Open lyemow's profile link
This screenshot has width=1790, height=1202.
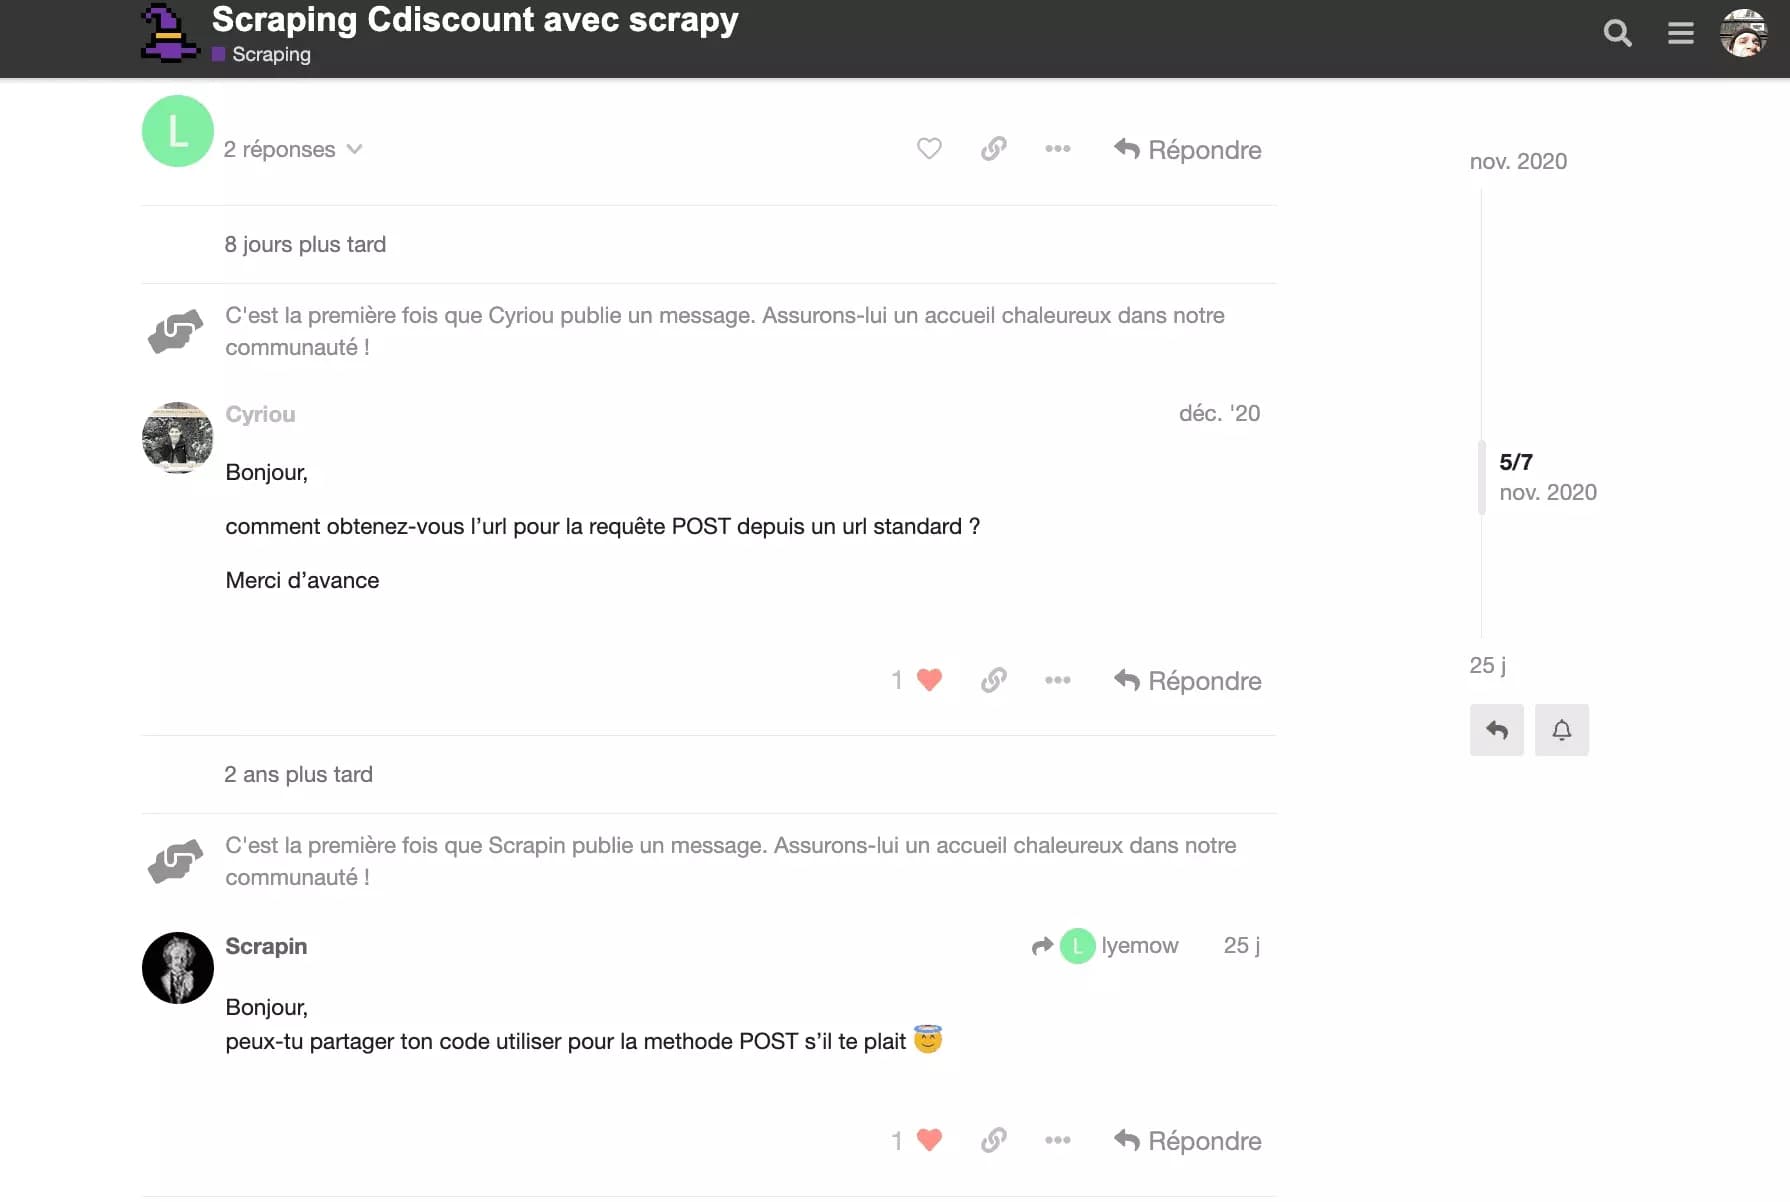click(x=1140, y=946)
